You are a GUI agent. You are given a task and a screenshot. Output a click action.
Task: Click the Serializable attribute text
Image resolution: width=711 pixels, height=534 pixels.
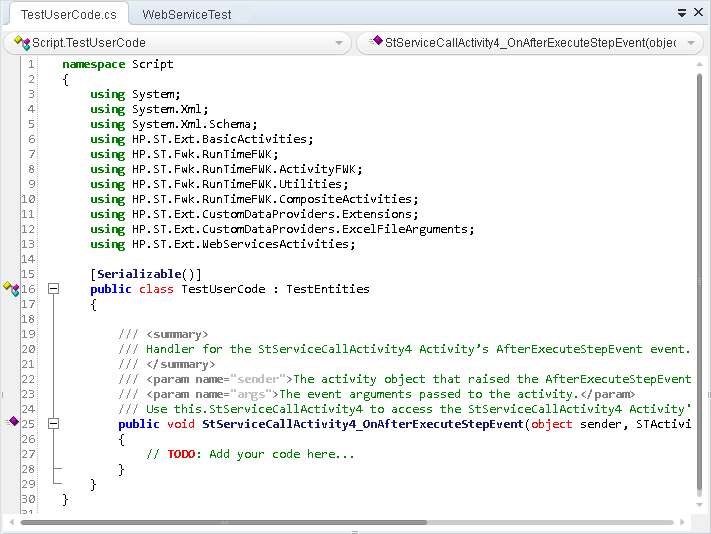tap(146, 274)
